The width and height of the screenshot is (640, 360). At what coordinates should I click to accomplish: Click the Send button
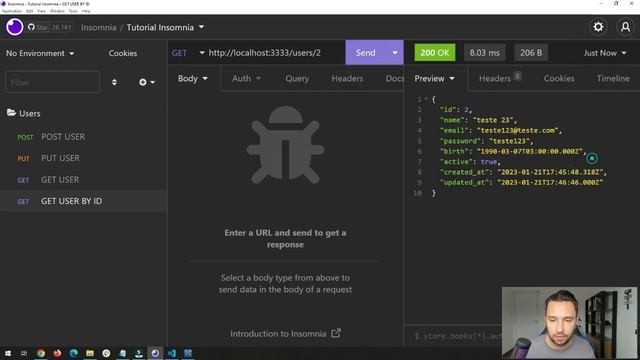point(365,53)
